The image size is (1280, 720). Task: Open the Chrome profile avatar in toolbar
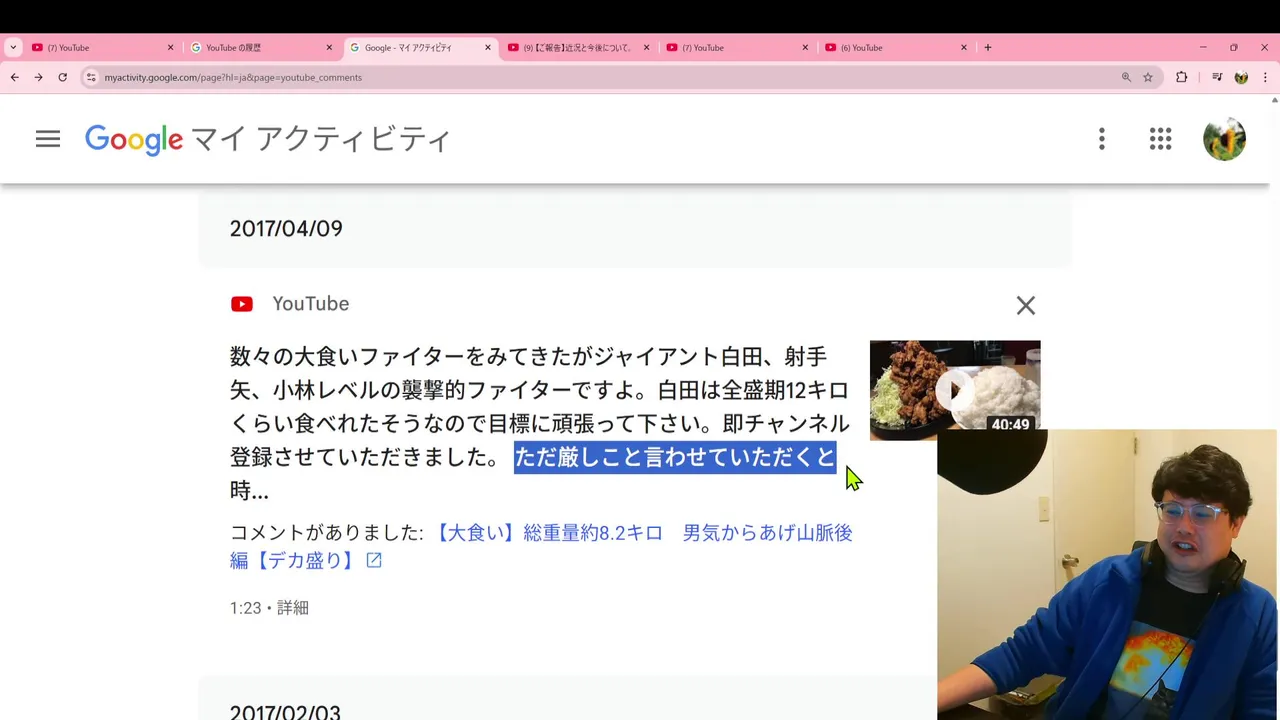pos(1241,77)
